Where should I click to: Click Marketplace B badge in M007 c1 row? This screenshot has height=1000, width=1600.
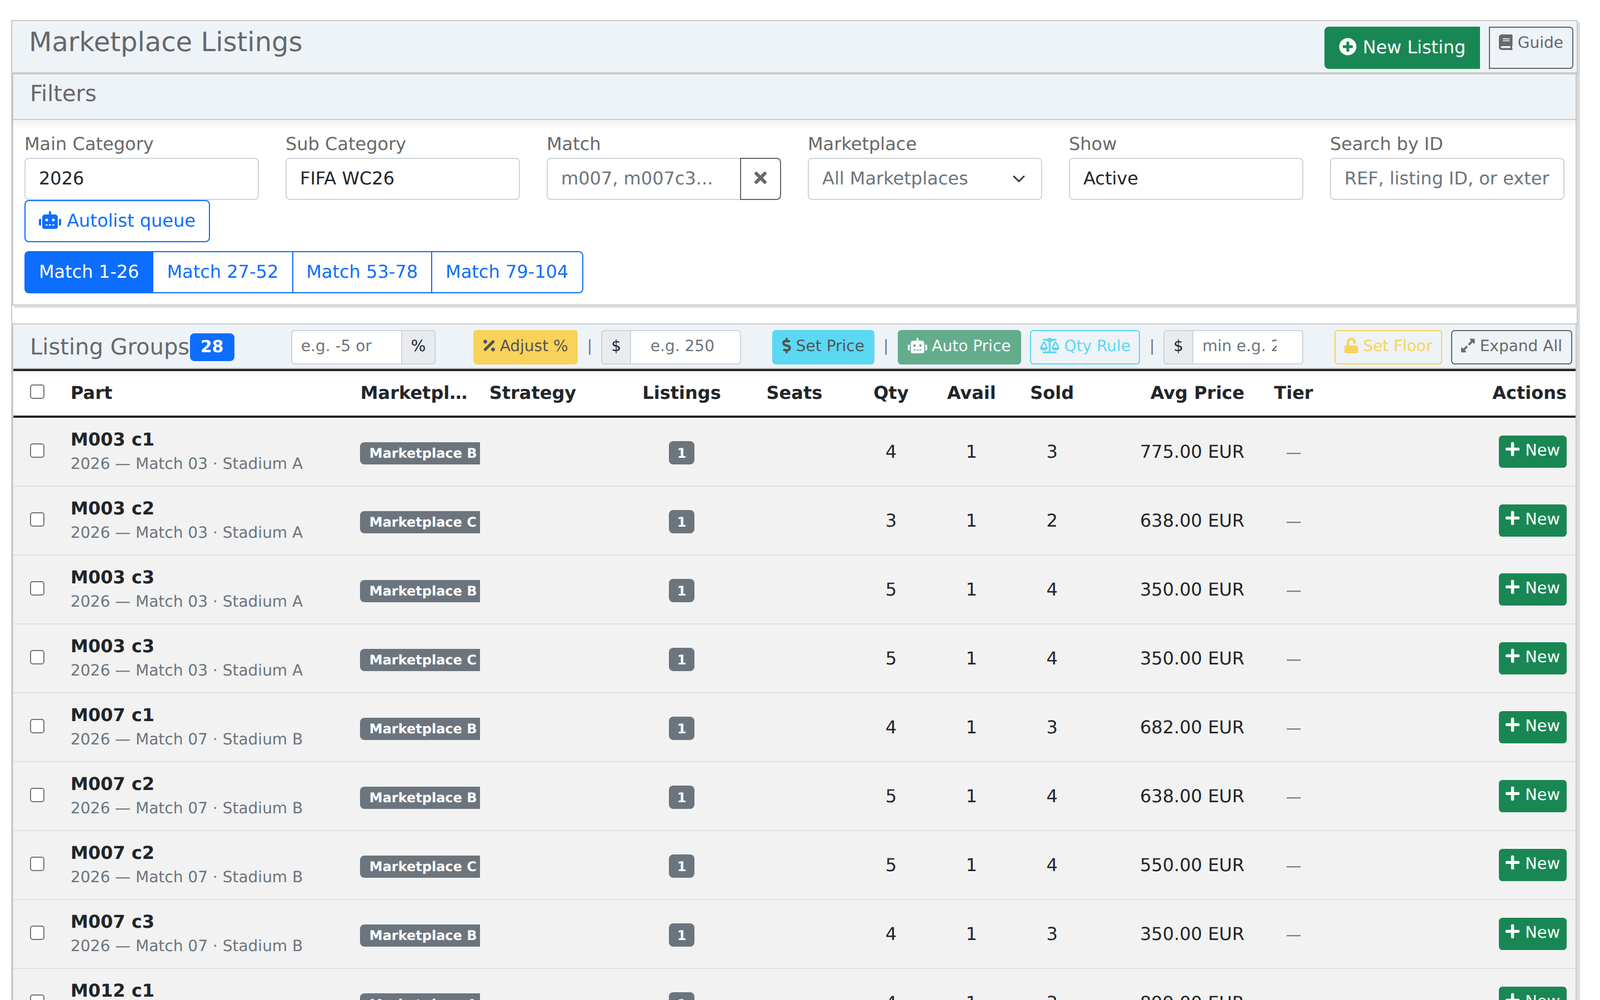[x=420, y=729]
